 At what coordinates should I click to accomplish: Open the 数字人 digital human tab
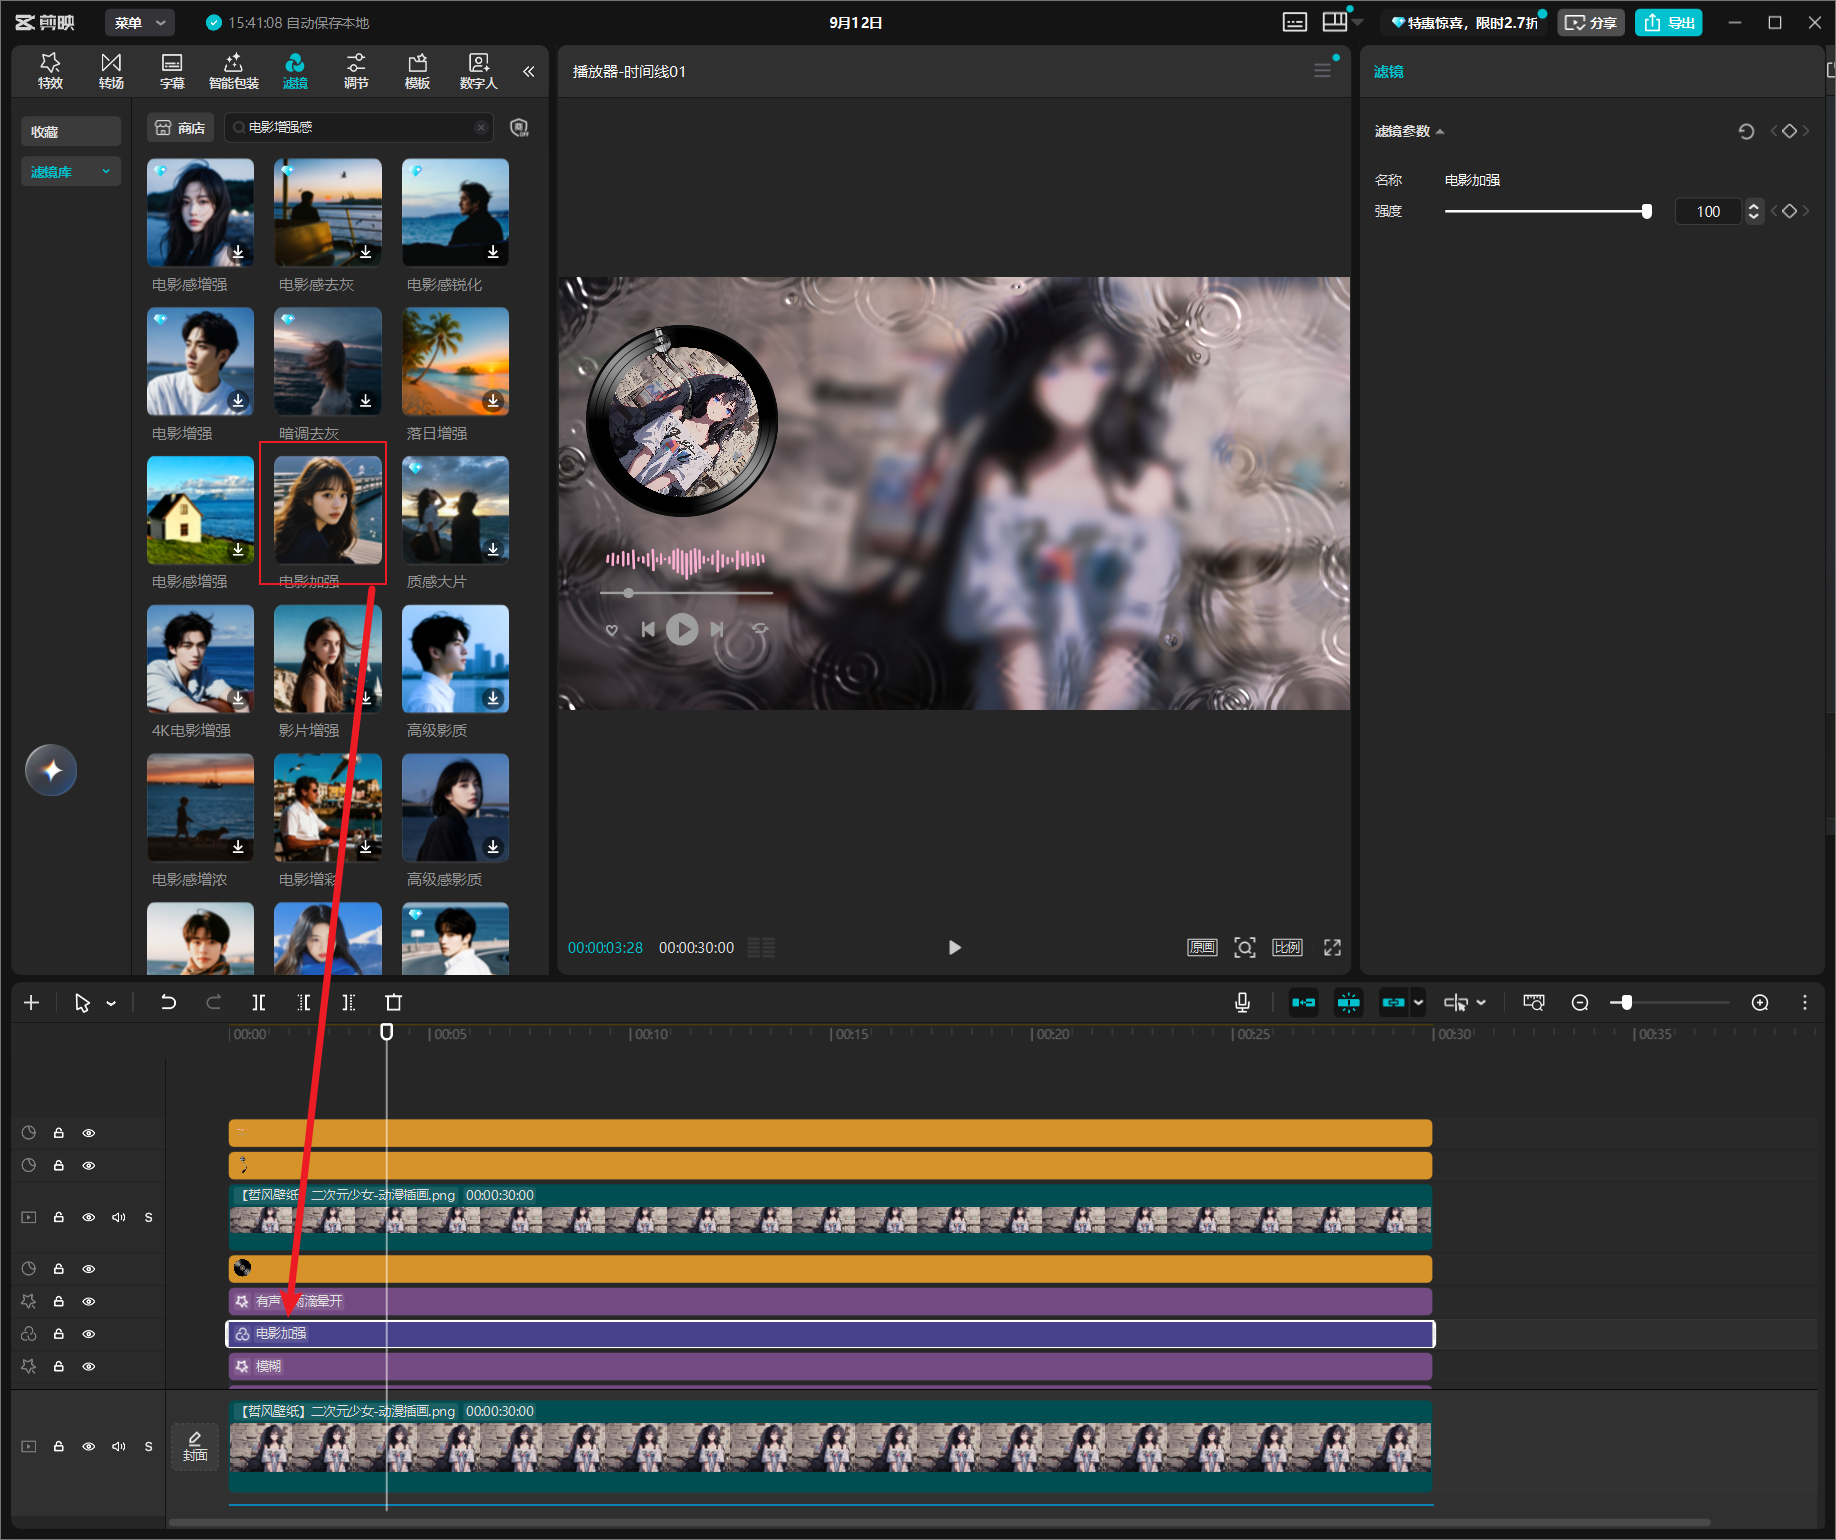[478, 71]
